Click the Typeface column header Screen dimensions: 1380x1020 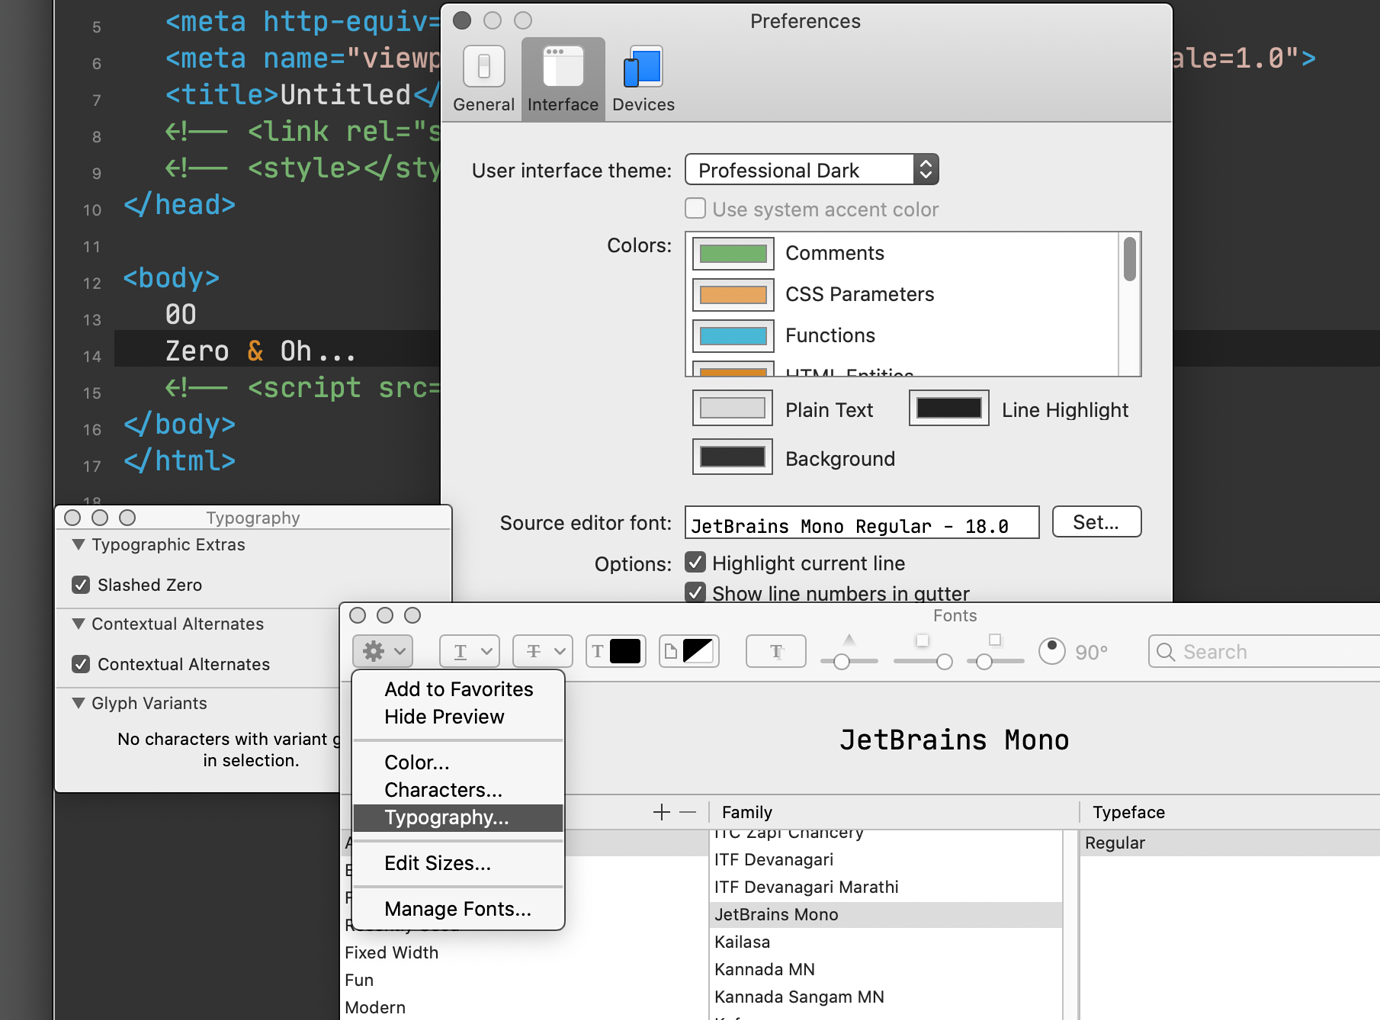1129,812
